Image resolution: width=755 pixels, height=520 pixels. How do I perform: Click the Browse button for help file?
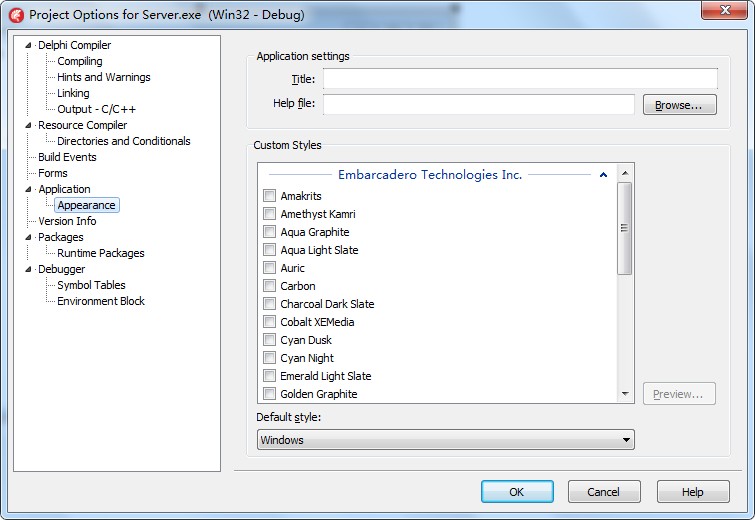coord(679,105)
